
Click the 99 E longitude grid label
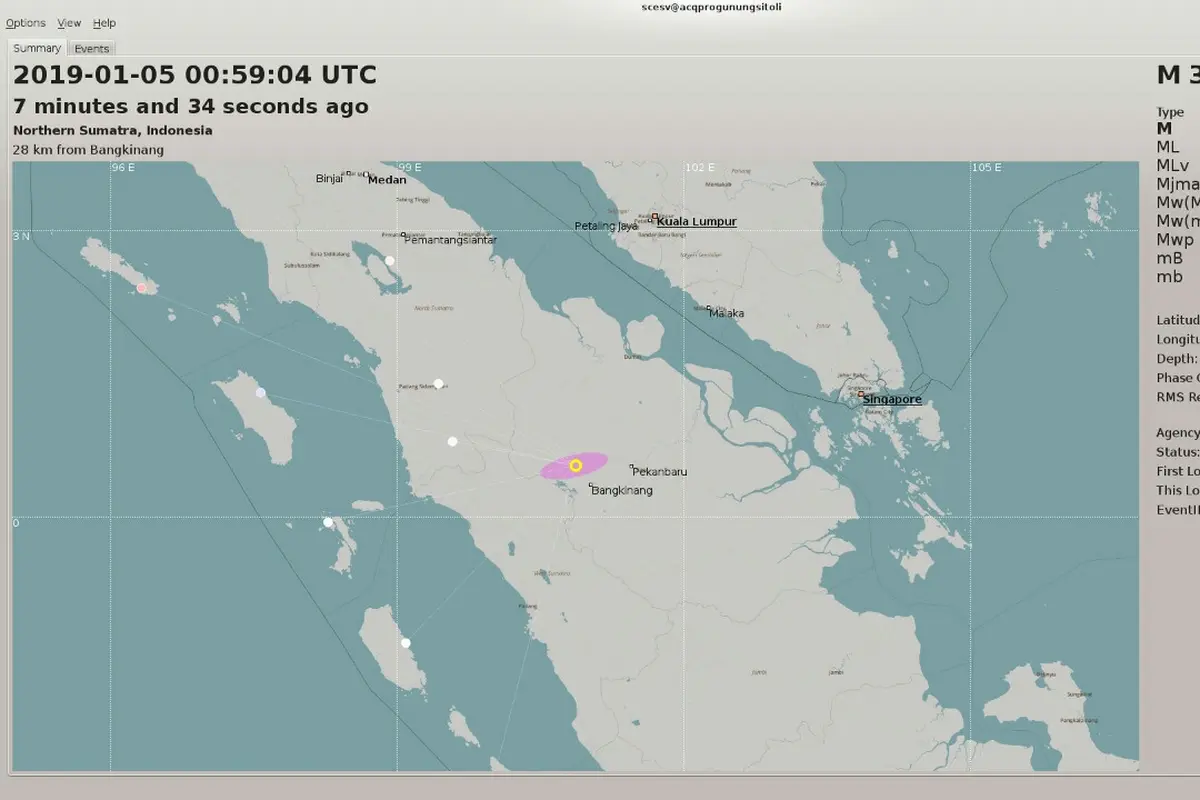[411, 168]
